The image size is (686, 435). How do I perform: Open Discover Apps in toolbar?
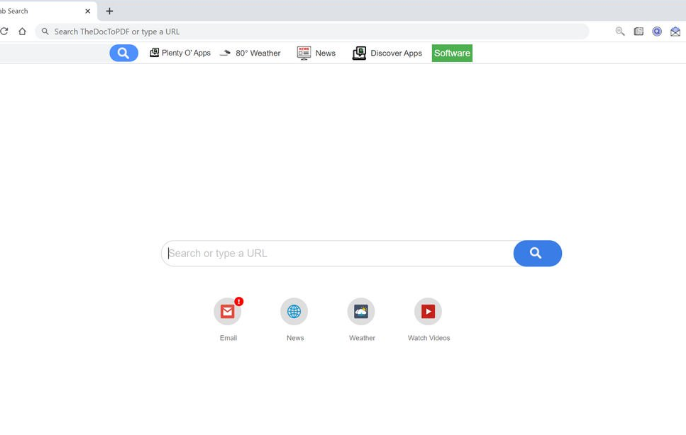(x=387, y=53)
